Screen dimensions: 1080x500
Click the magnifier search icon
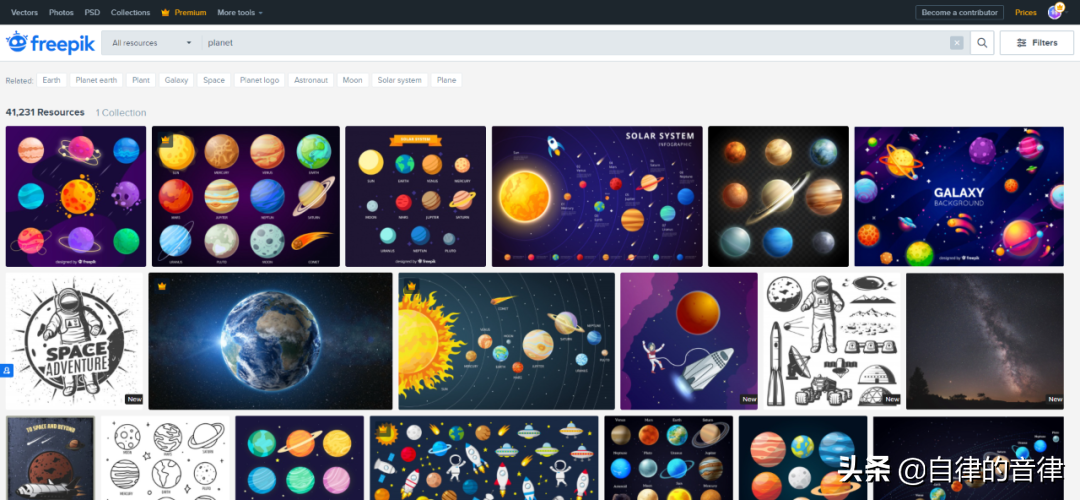pyautogui.click(x=982, y=43)
